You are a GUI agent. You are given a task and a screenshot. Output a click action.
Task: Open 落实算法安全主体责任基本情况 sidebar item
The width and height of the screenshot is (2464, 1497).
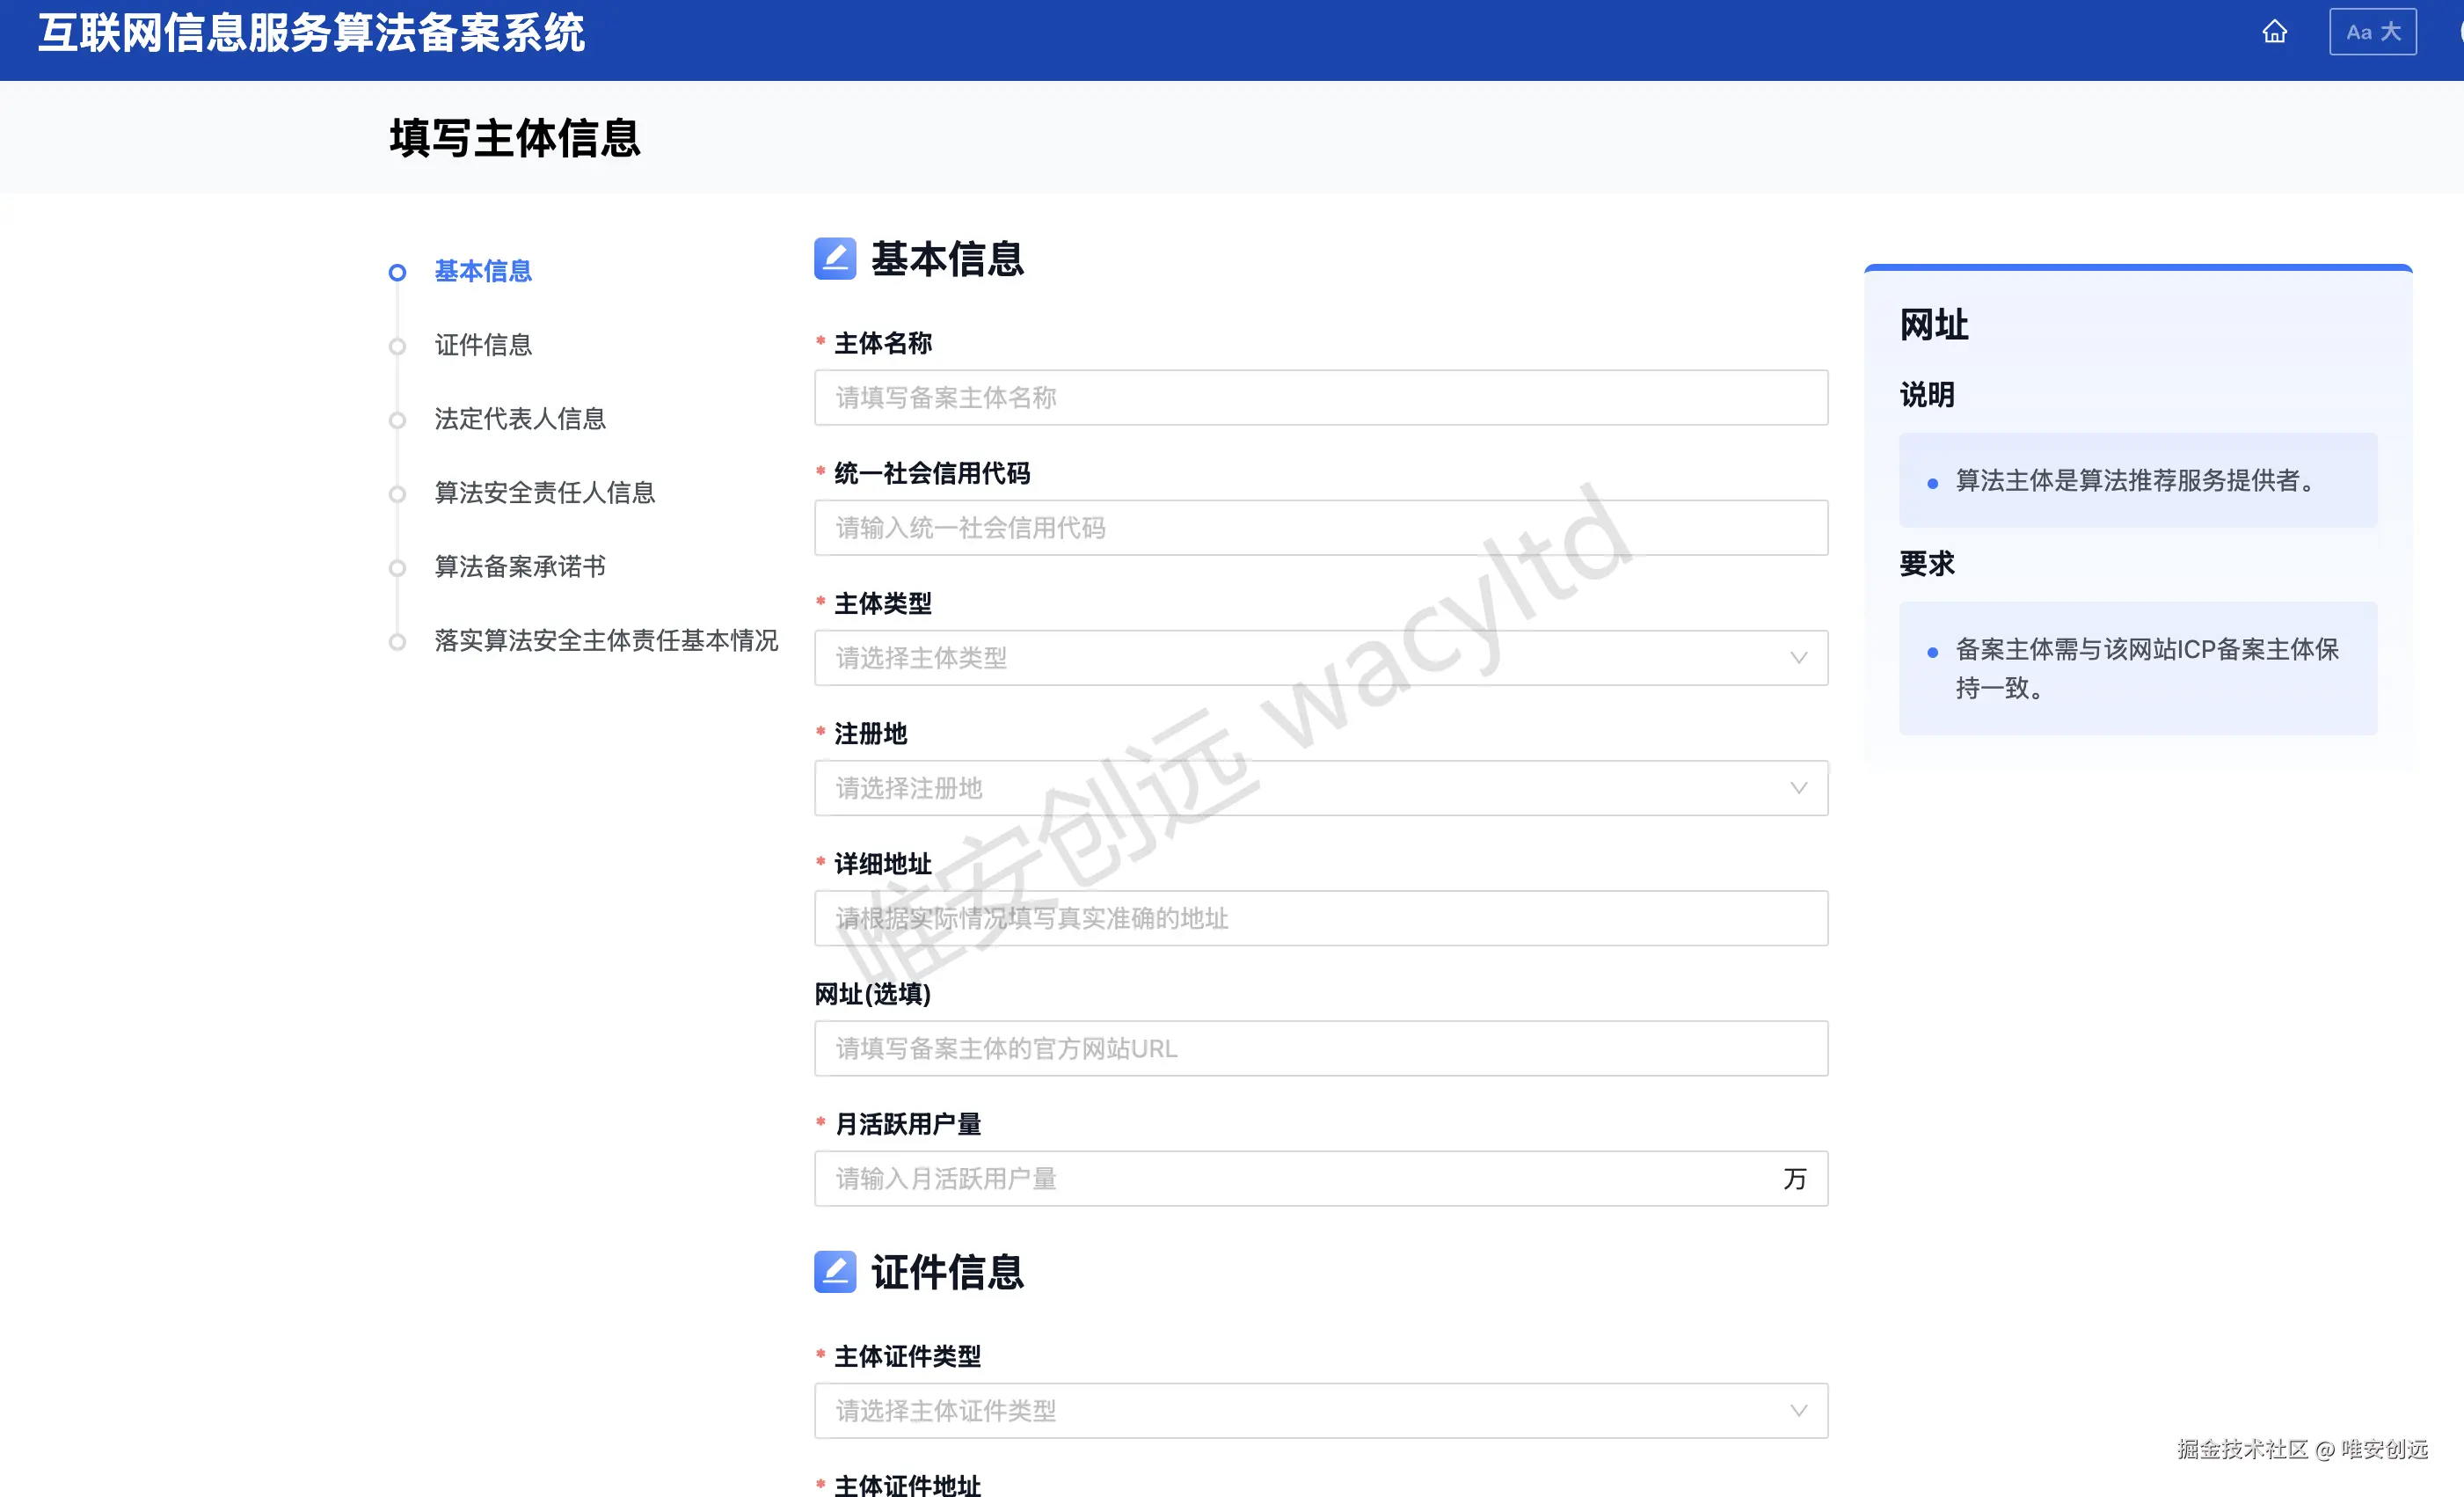(606, 641)
